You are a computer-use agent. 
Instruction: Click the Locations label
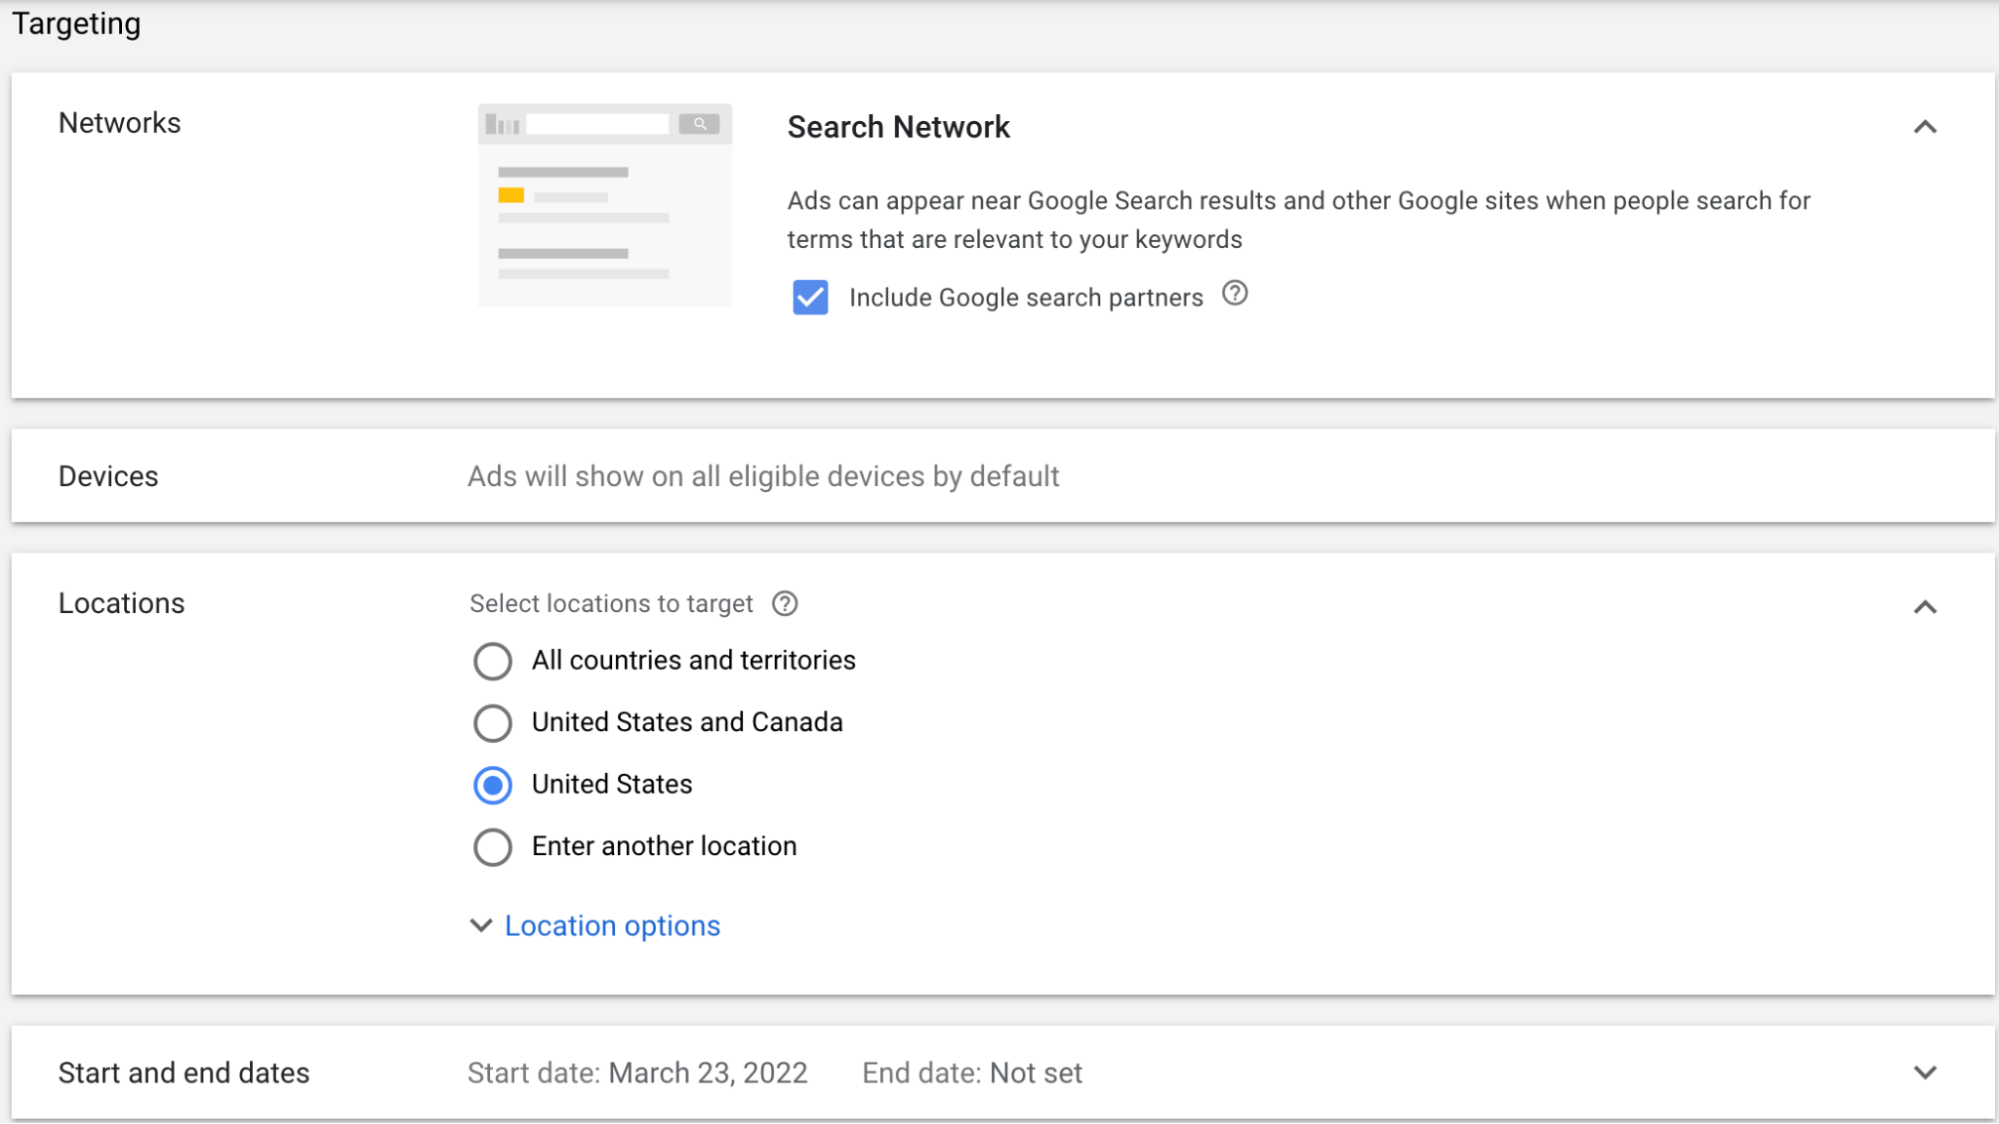pos(121,603)
